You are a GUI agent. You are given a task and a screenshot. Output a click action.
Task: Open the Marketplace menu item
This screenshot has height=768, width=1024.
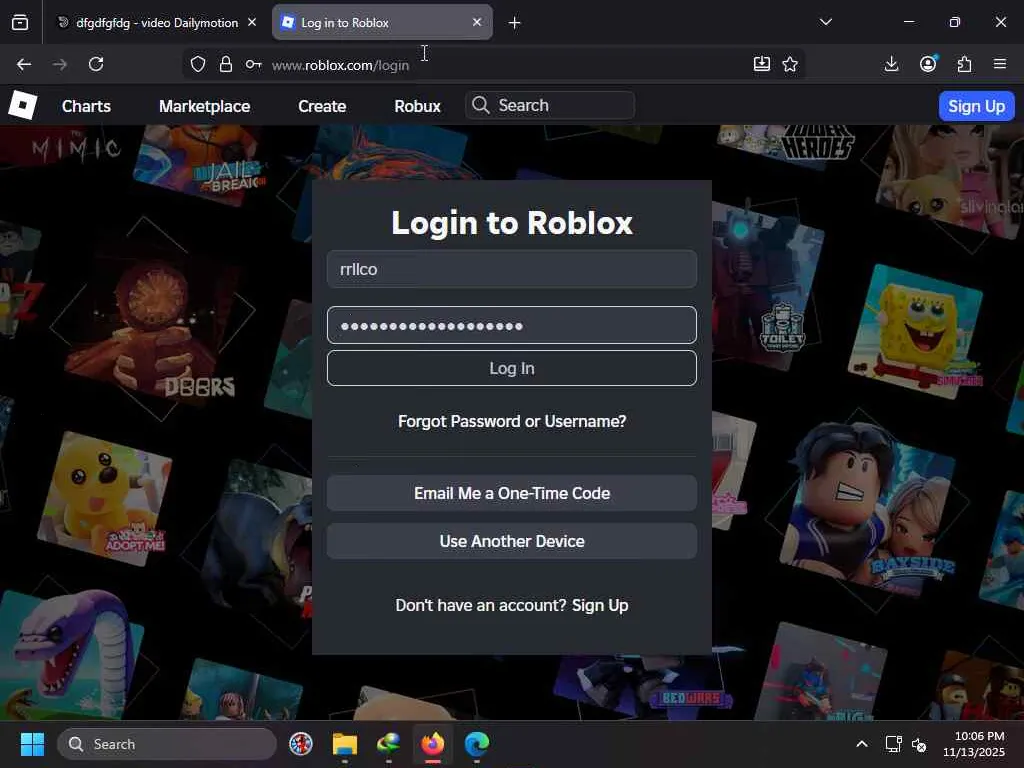(x=204, y=106)
